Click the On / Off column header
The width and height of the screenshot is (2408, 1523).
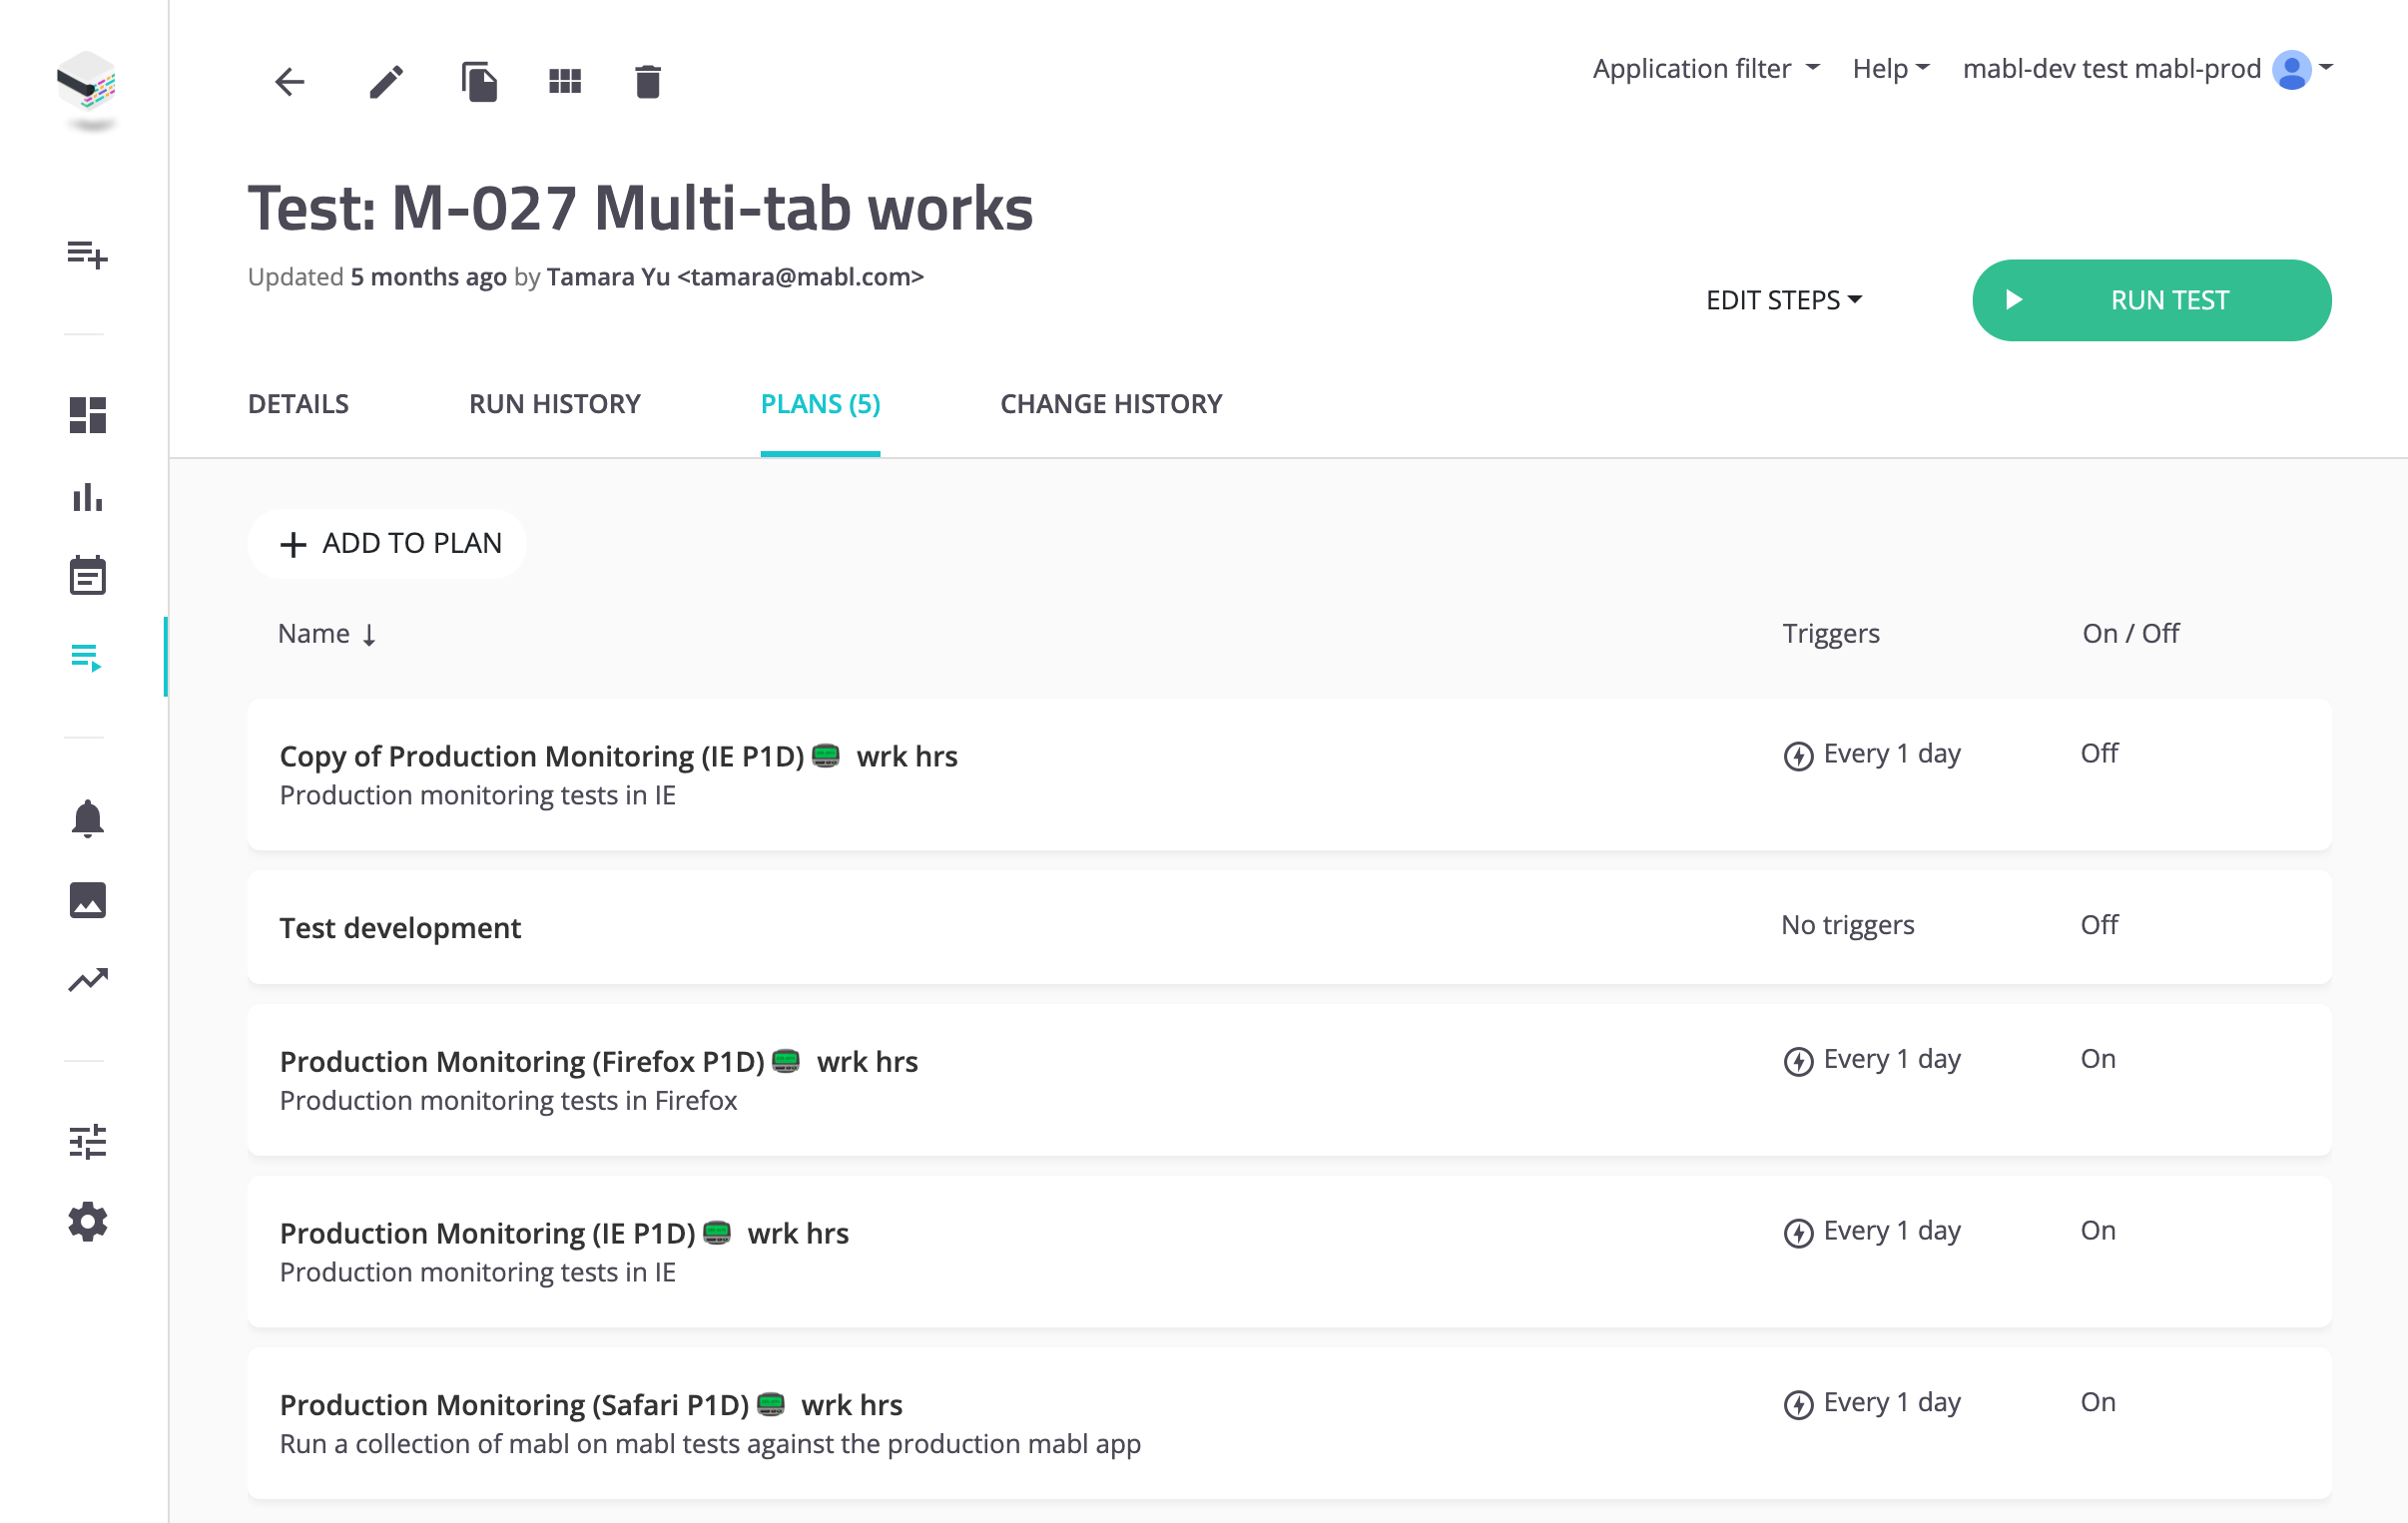(x=2130, y=633)
